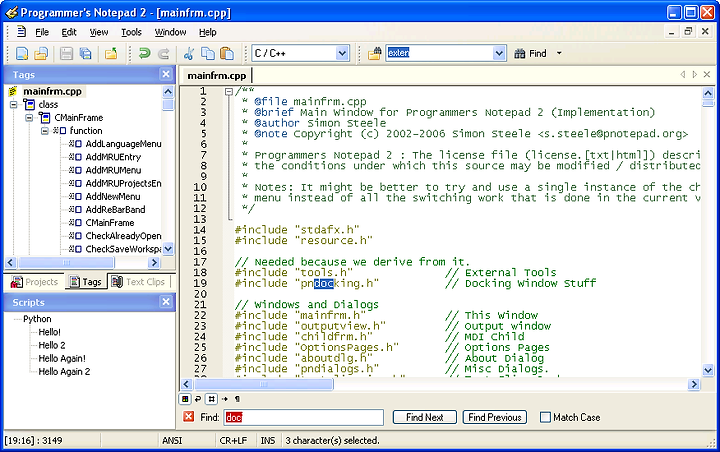
Task: Toggle end-of-line pilcrow marker icon
Action: coord(237,399)
